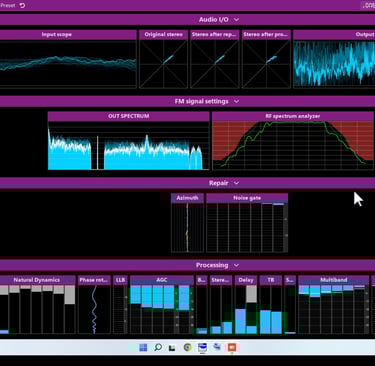Collapse the Audio I/O section chevron
Screen dimensions: 375x366
coord(236,20)
